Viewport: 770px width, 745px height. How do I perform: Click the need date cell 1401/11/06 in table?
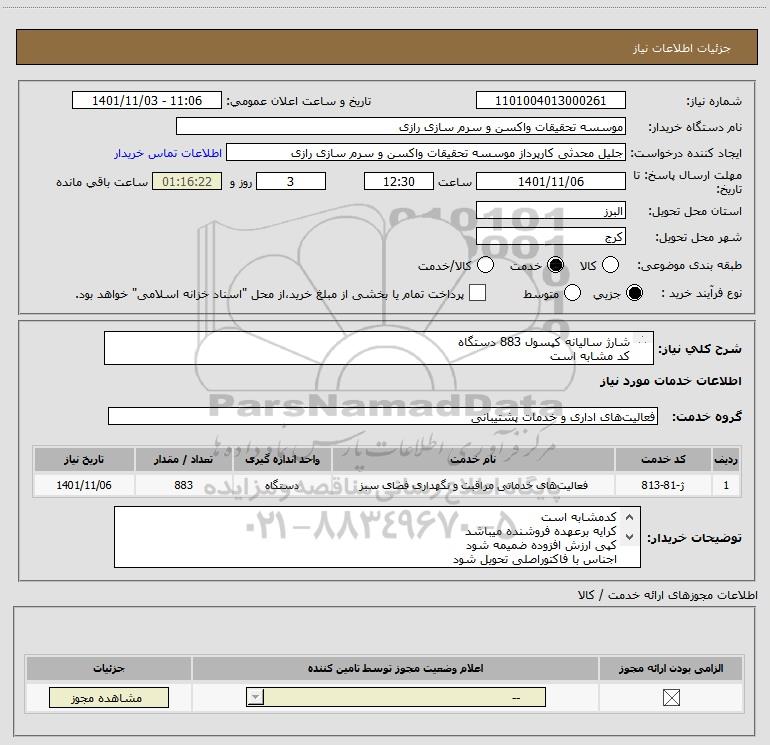click(x=84, y=485)
